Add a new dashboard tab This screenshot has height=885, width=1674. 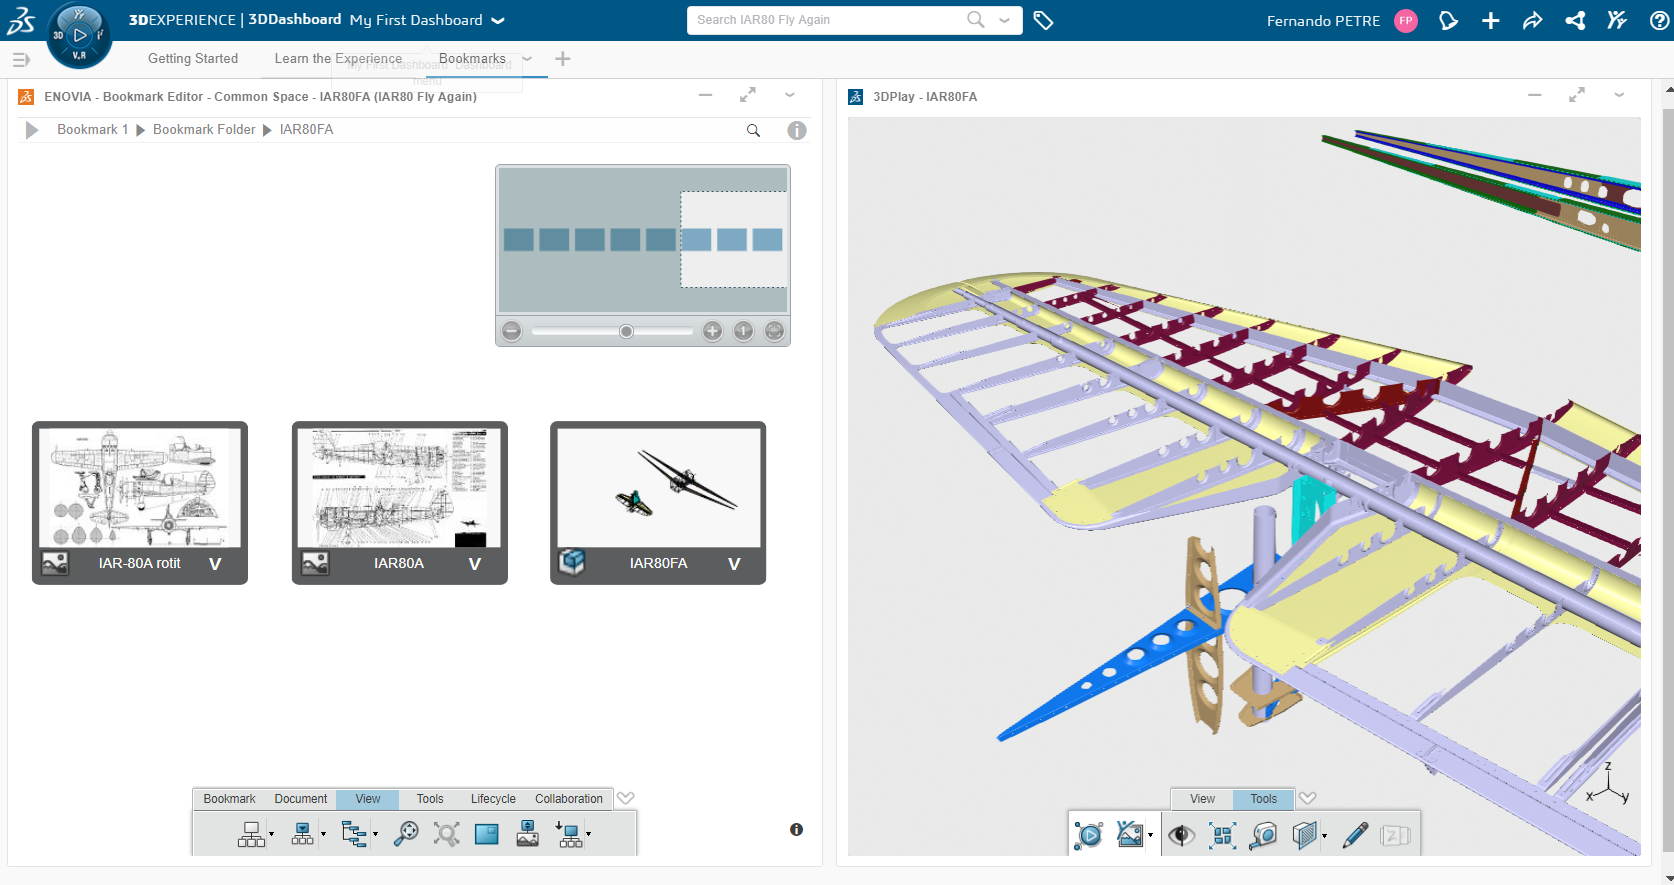[563, 59]
